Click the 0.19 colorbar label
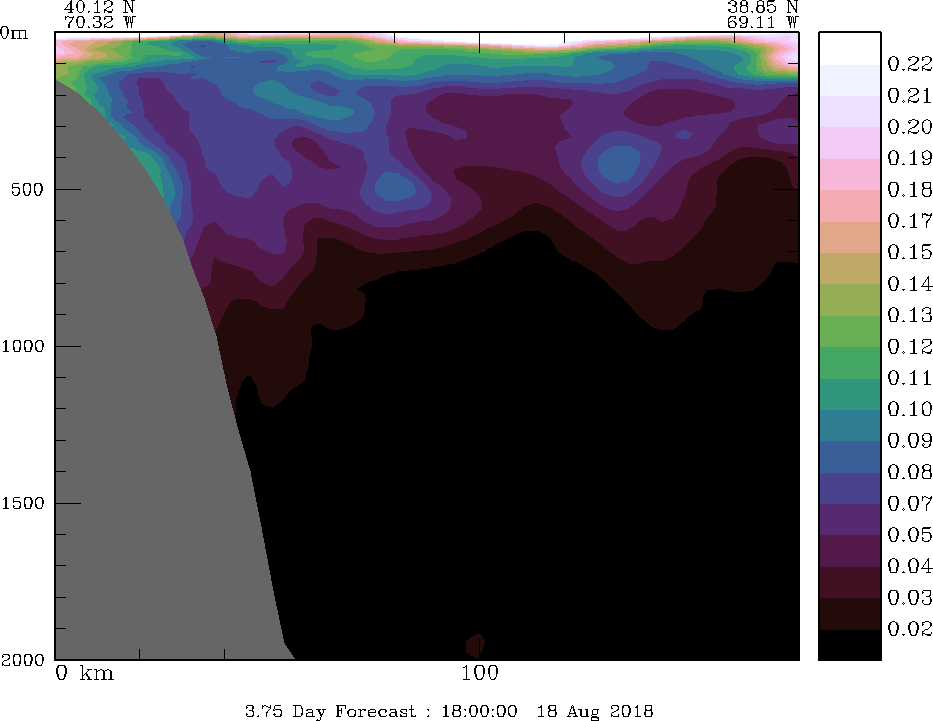The height and width of the screenshot is (721, 933). tap(910, 158)
